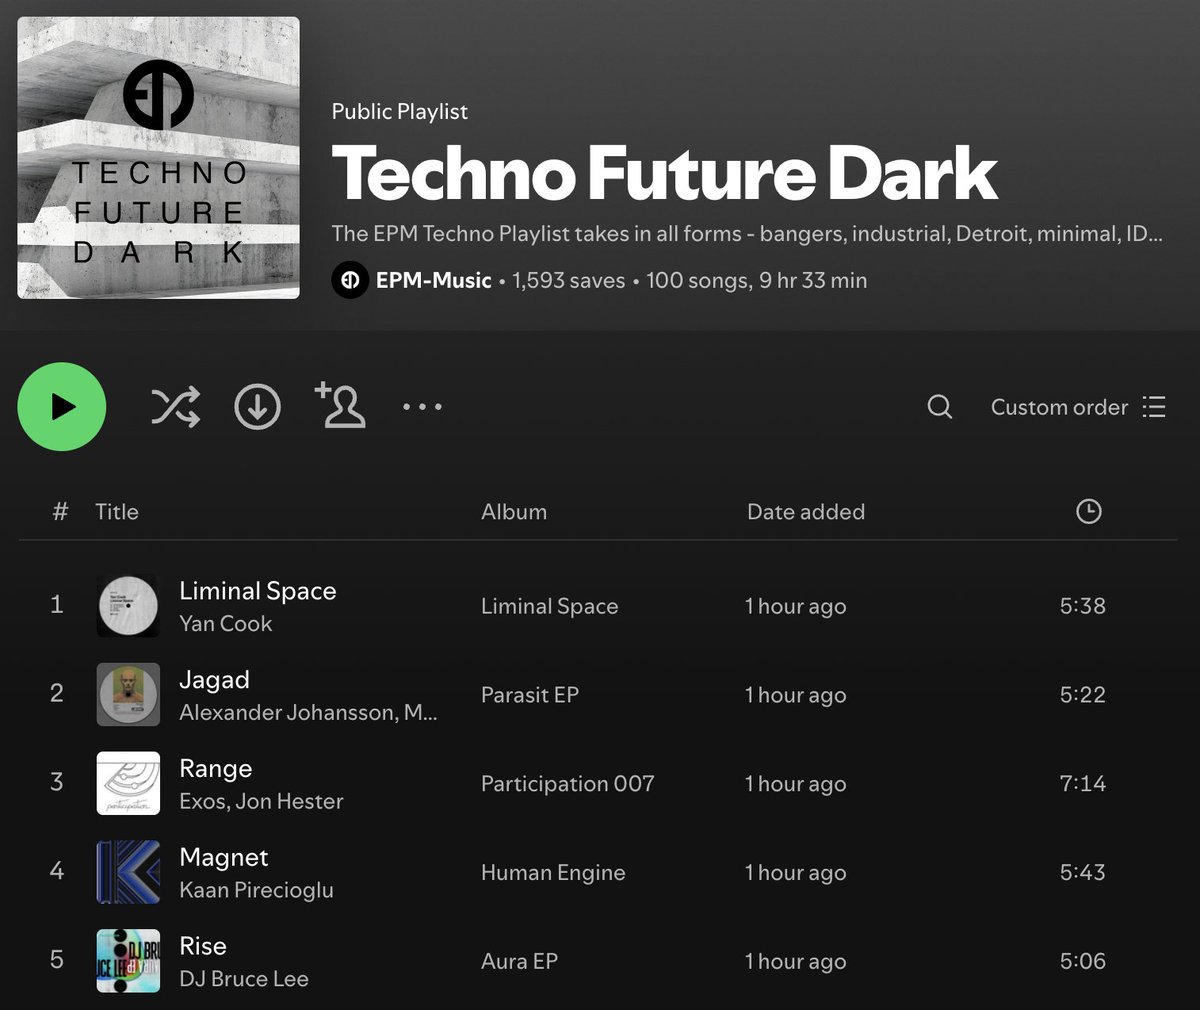
Task: Click track number 5 for Rise
Action: coord(57,960)
